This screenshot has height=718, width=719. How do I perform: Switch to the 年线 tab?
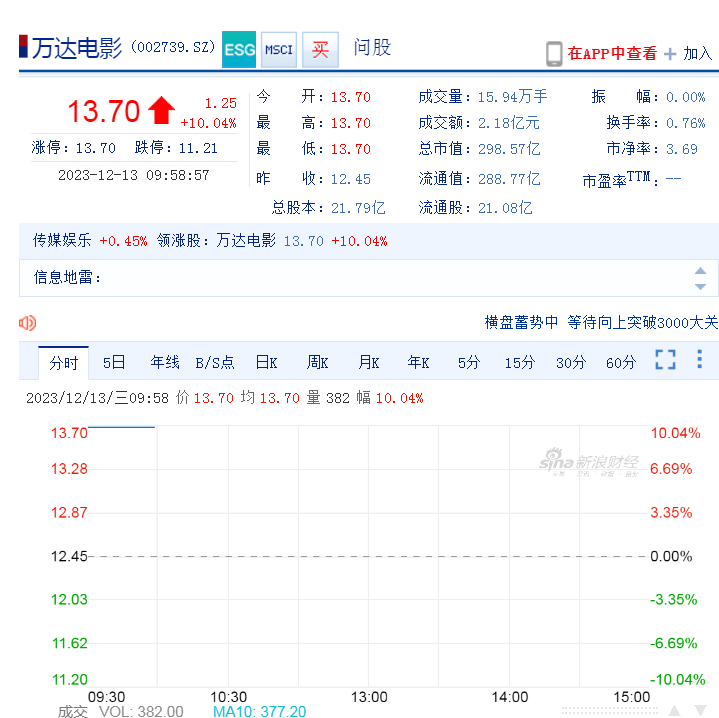tap(165, 363)
